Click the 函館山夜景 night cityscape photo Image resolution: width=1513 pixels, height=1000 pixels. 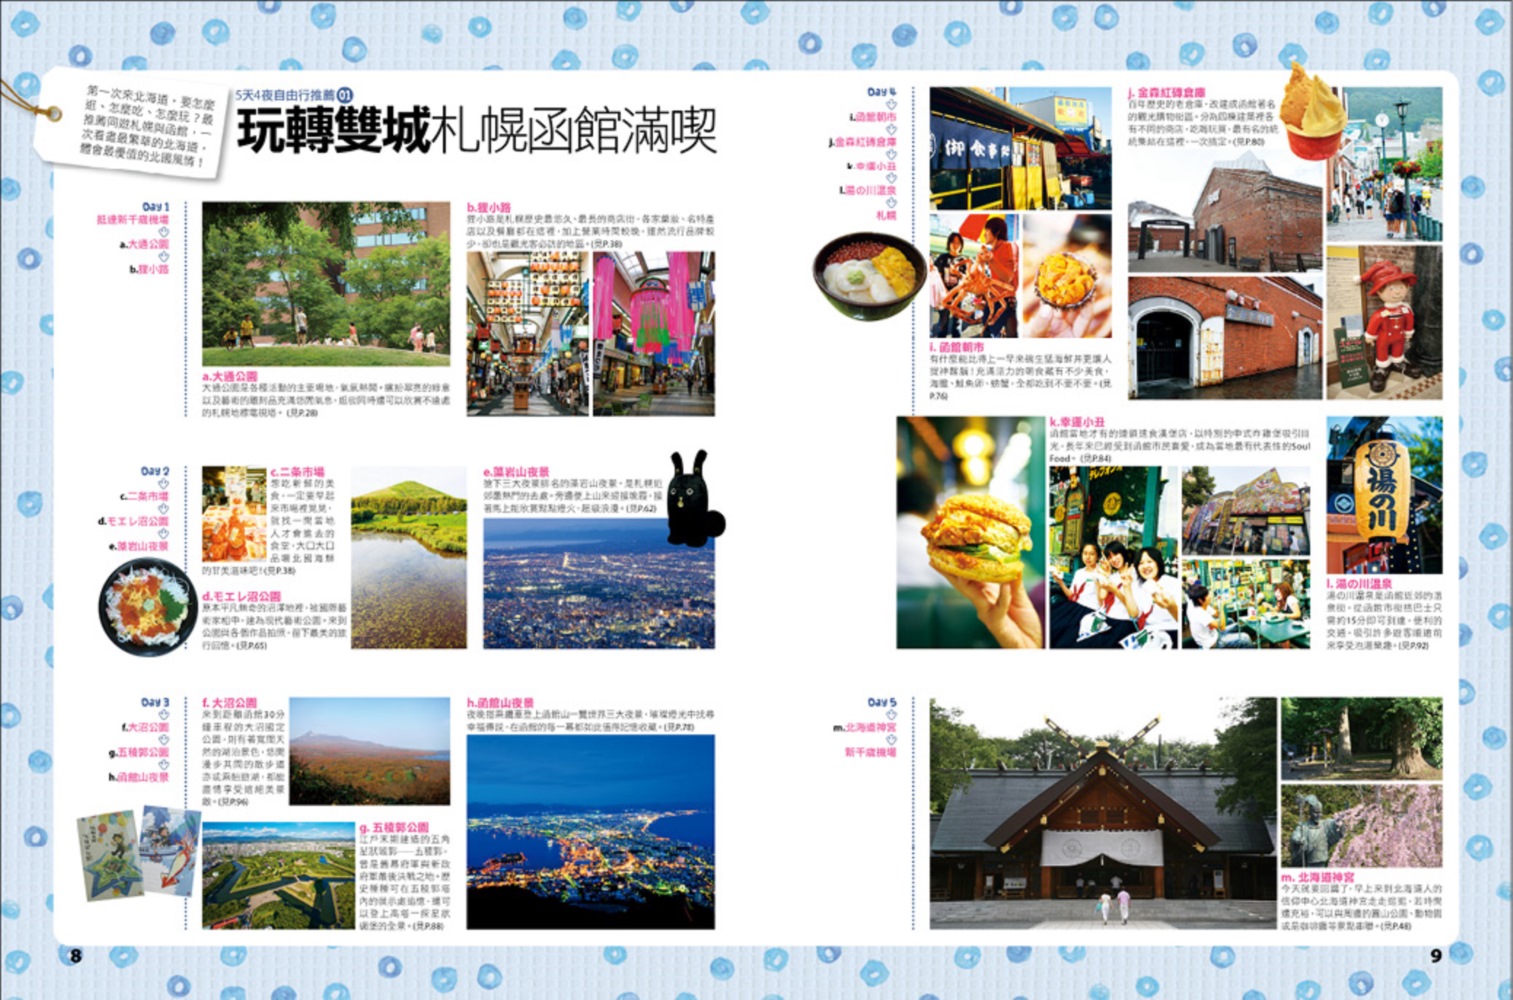590,832
